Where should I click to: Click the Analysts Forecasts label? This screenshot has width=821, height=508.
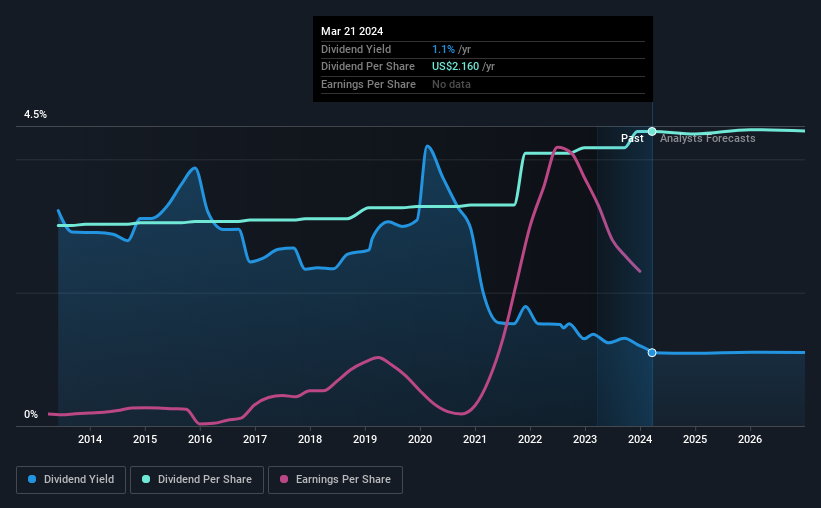pos(707,138)
